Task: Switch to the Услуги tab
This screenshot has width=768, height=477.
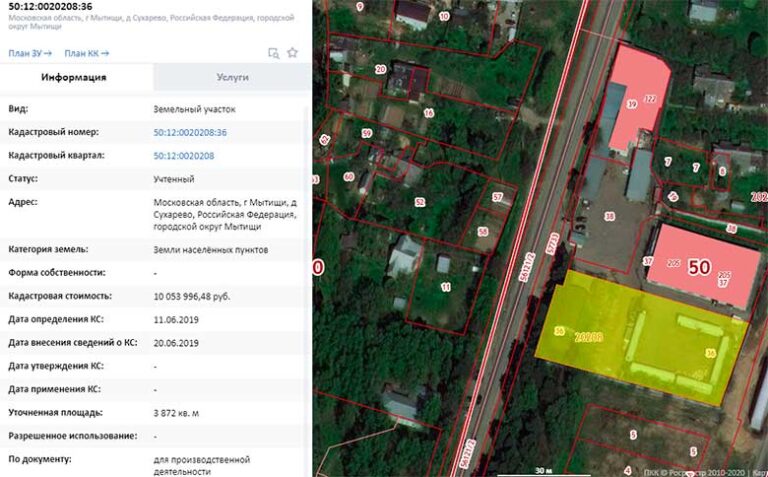Action: [232, 77]
